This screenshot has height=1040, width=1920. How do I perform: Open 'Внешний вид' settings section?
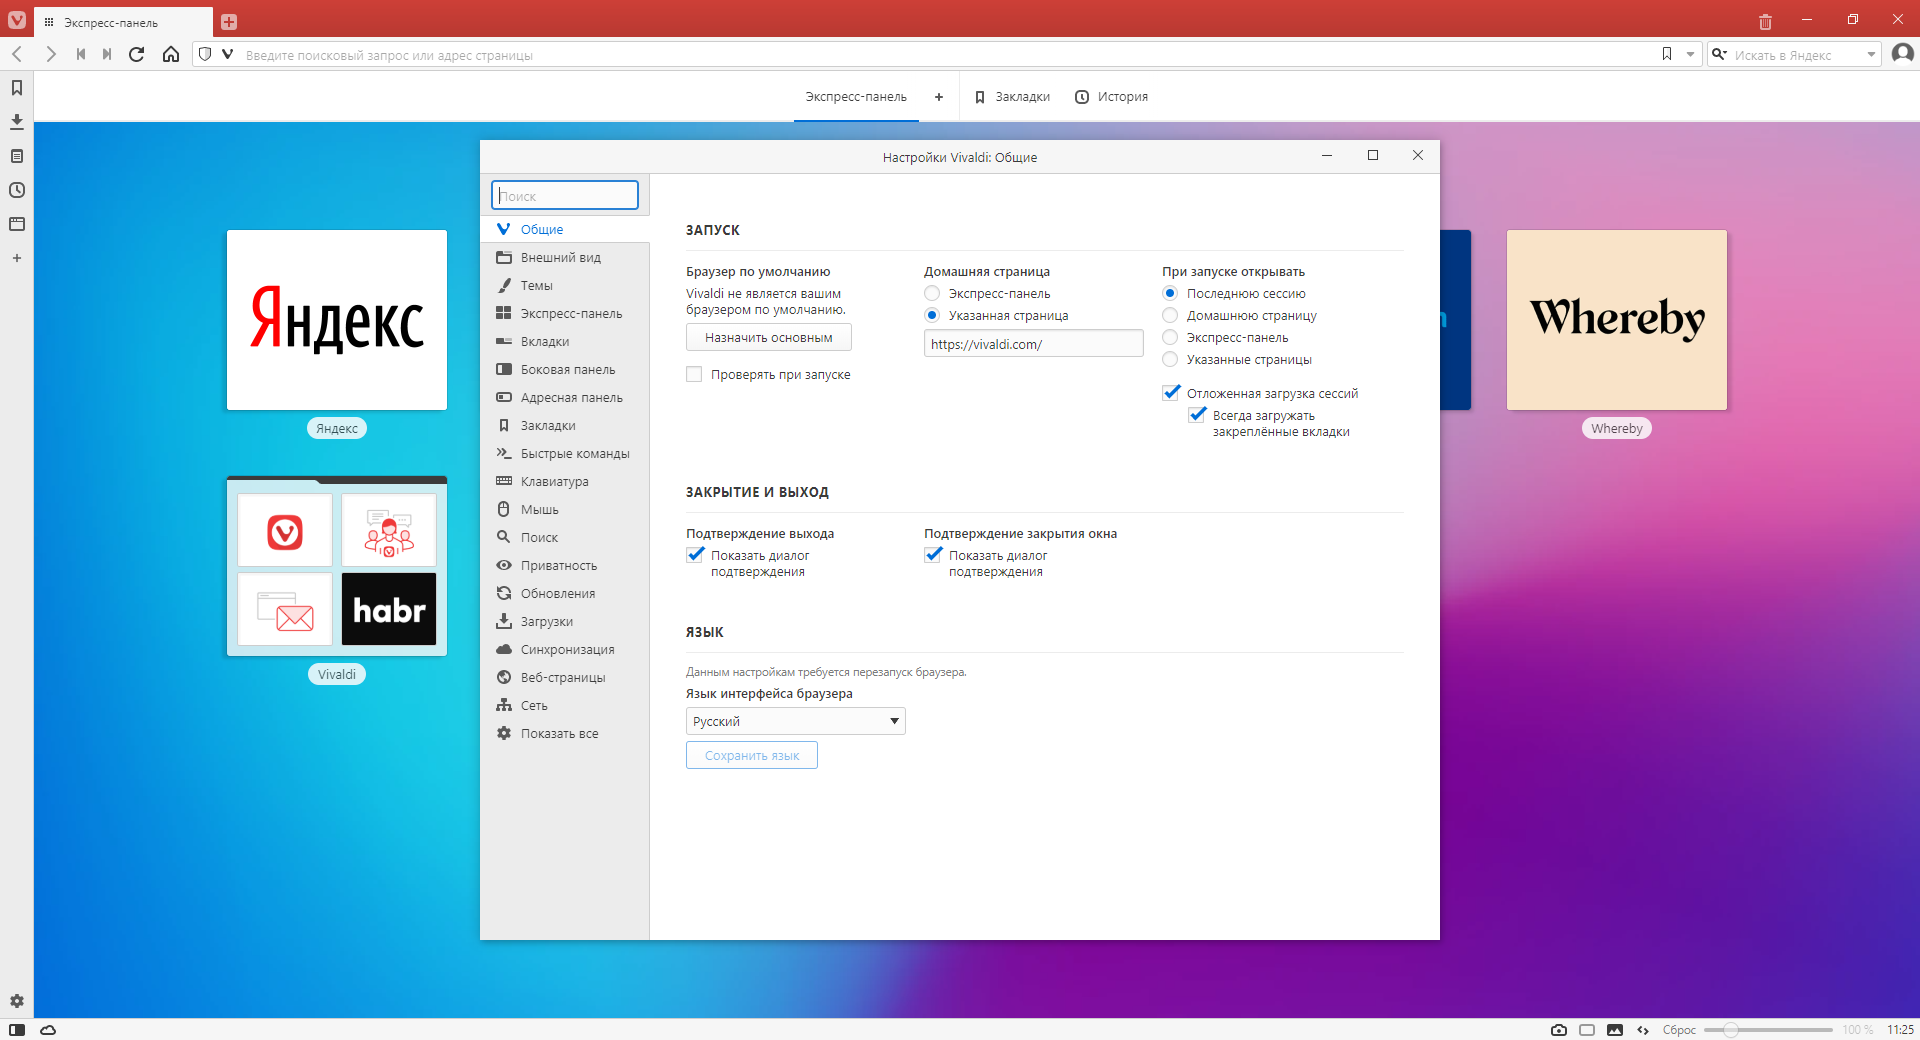(x=560, y=258)
